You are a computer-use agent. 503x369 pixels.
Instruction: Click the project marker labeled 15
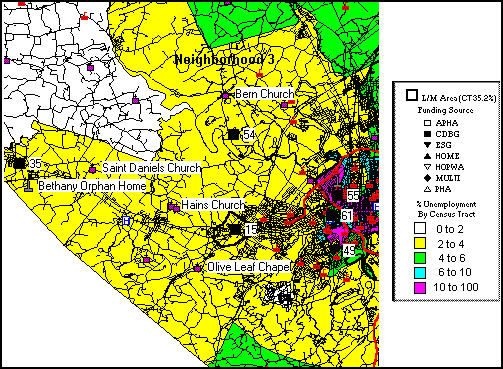[x=235, y=229]
